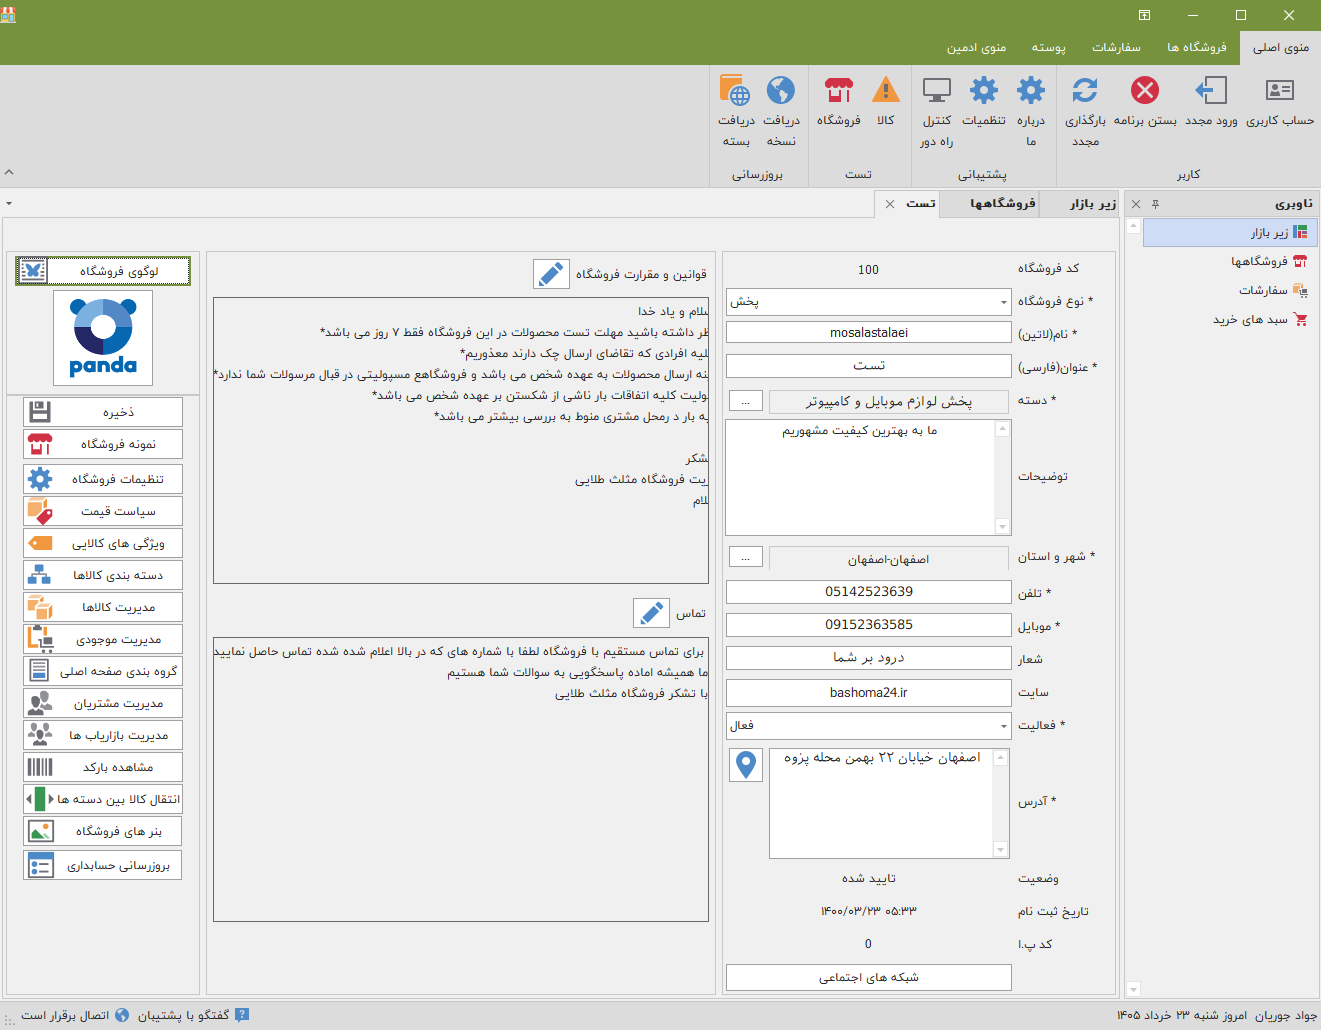Click the panda store logo thumbnail
The image size is (1321, 1030).
pyautogui.click(x=103, y=338)
